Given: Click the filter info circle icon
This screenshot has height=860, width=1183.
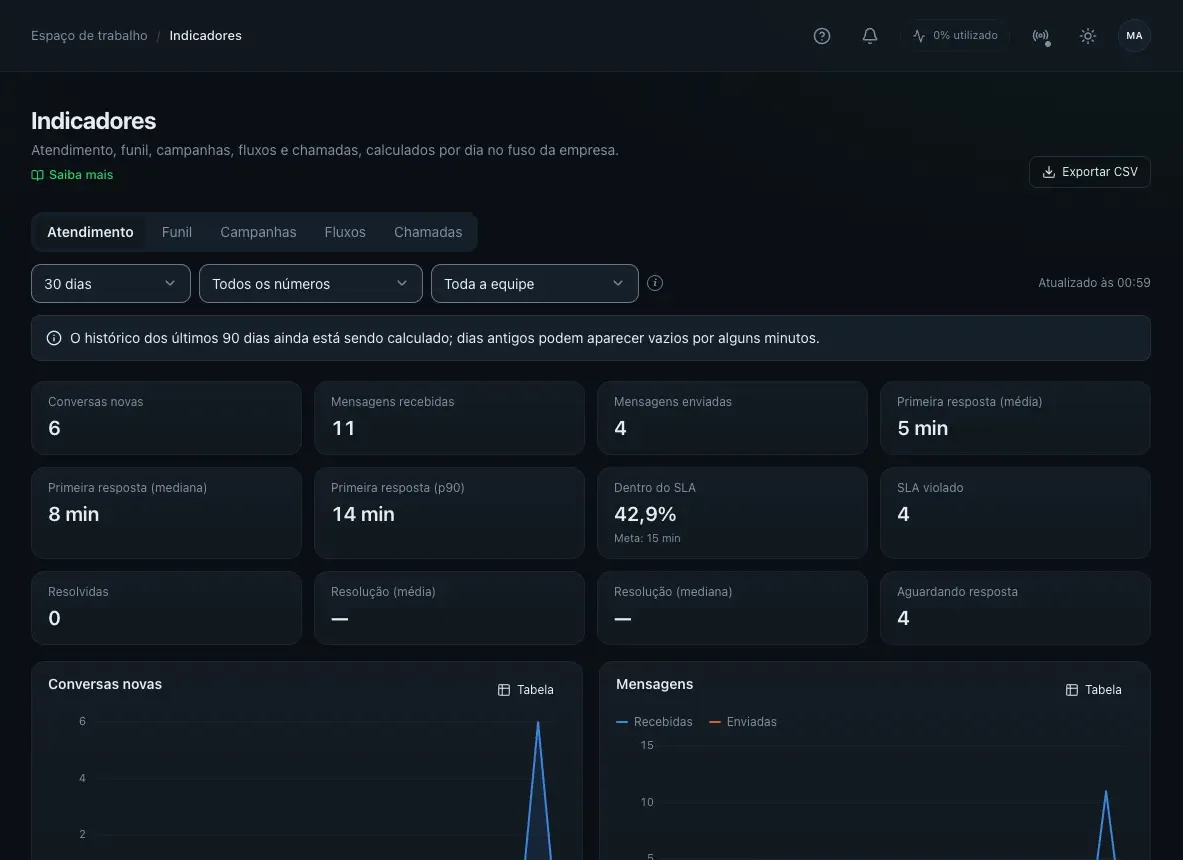Looking at the screenshot, I should (655, 283).
